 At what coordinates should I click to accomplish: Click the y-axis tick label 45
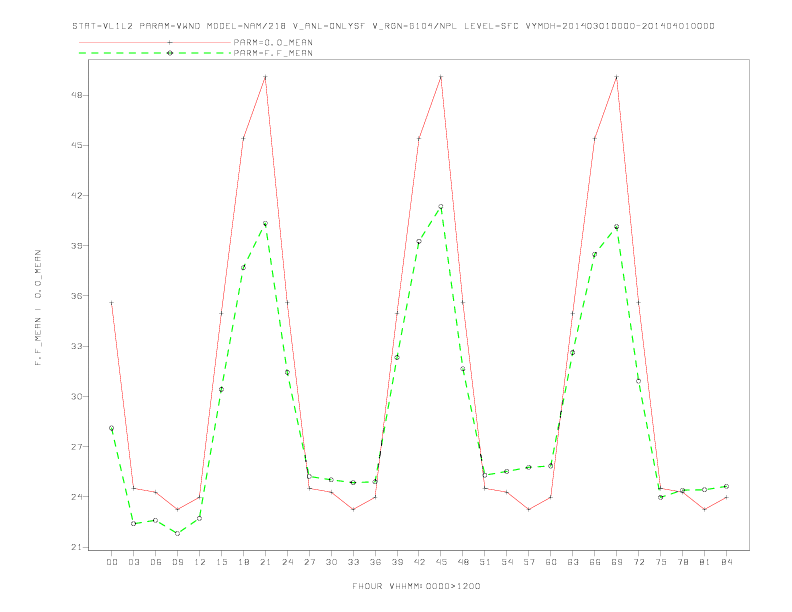[x=76, y=145]
